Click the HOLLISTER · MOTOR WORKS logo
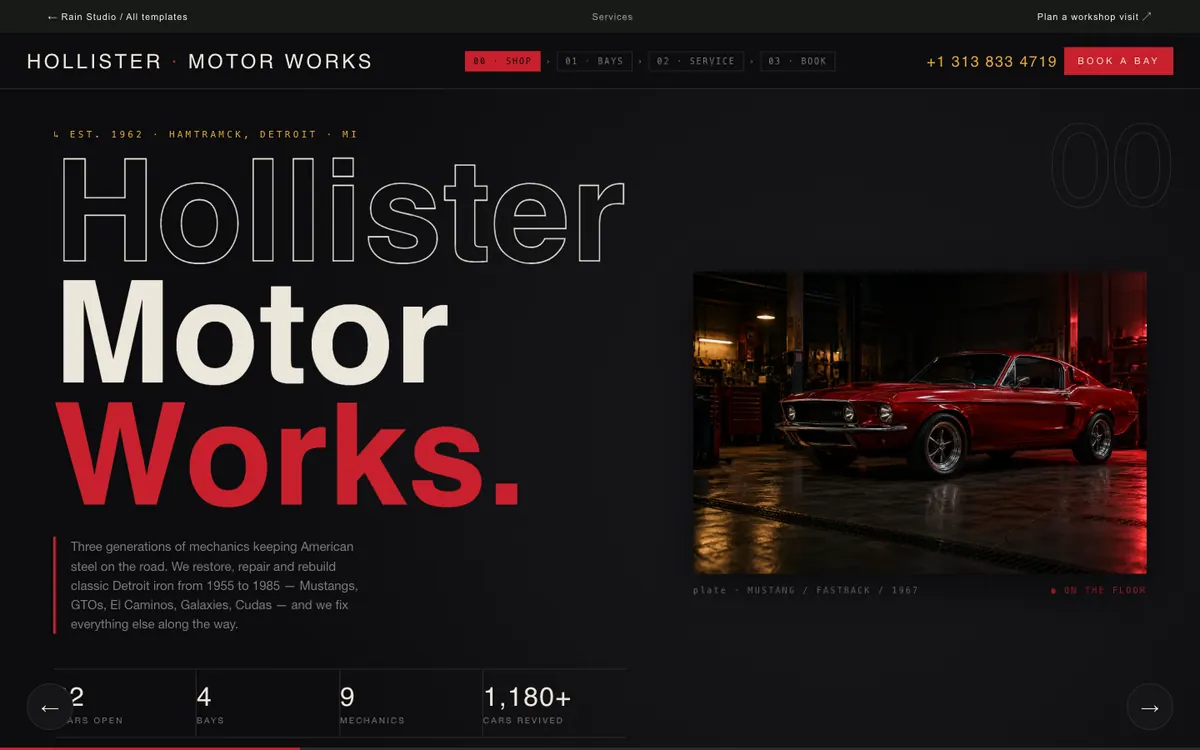The image size is (1200, 750). click(x=199, y=62)
